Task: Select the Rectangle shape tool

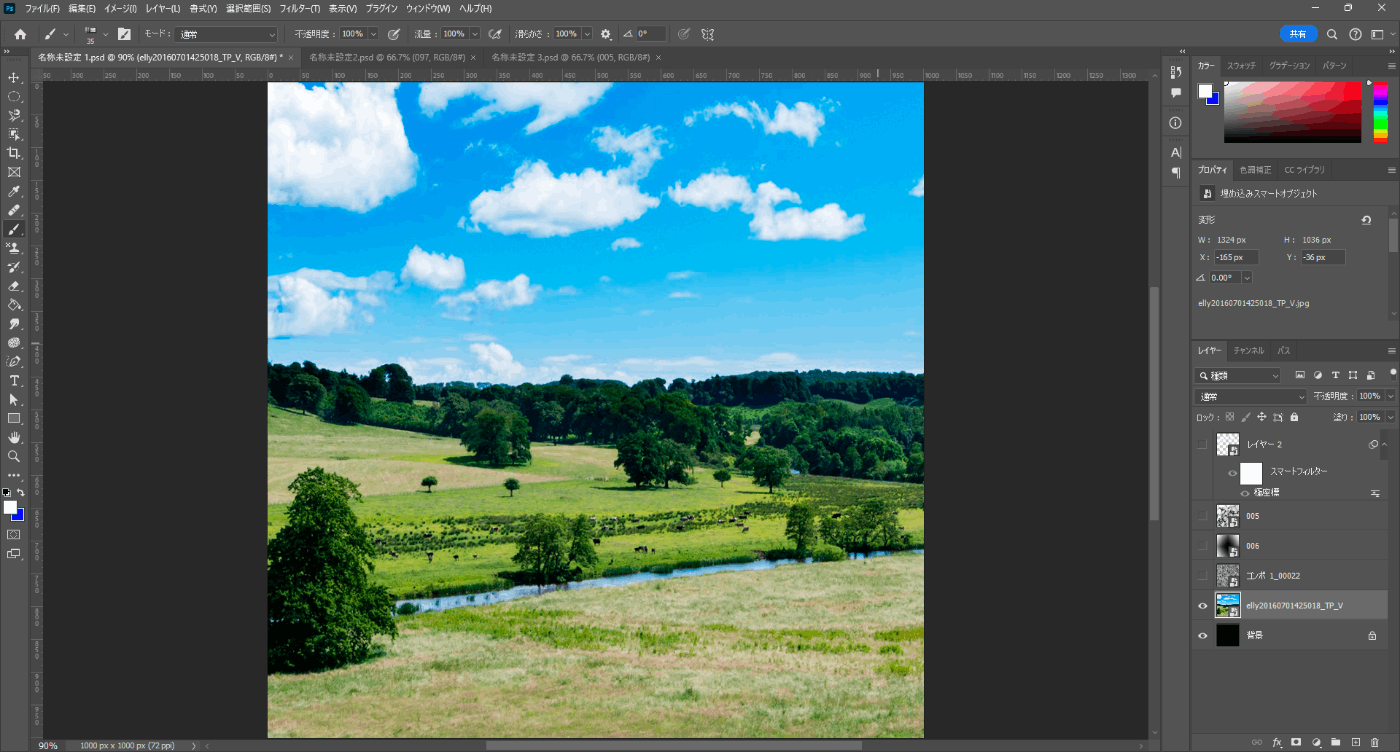Action: coord(14,419)
